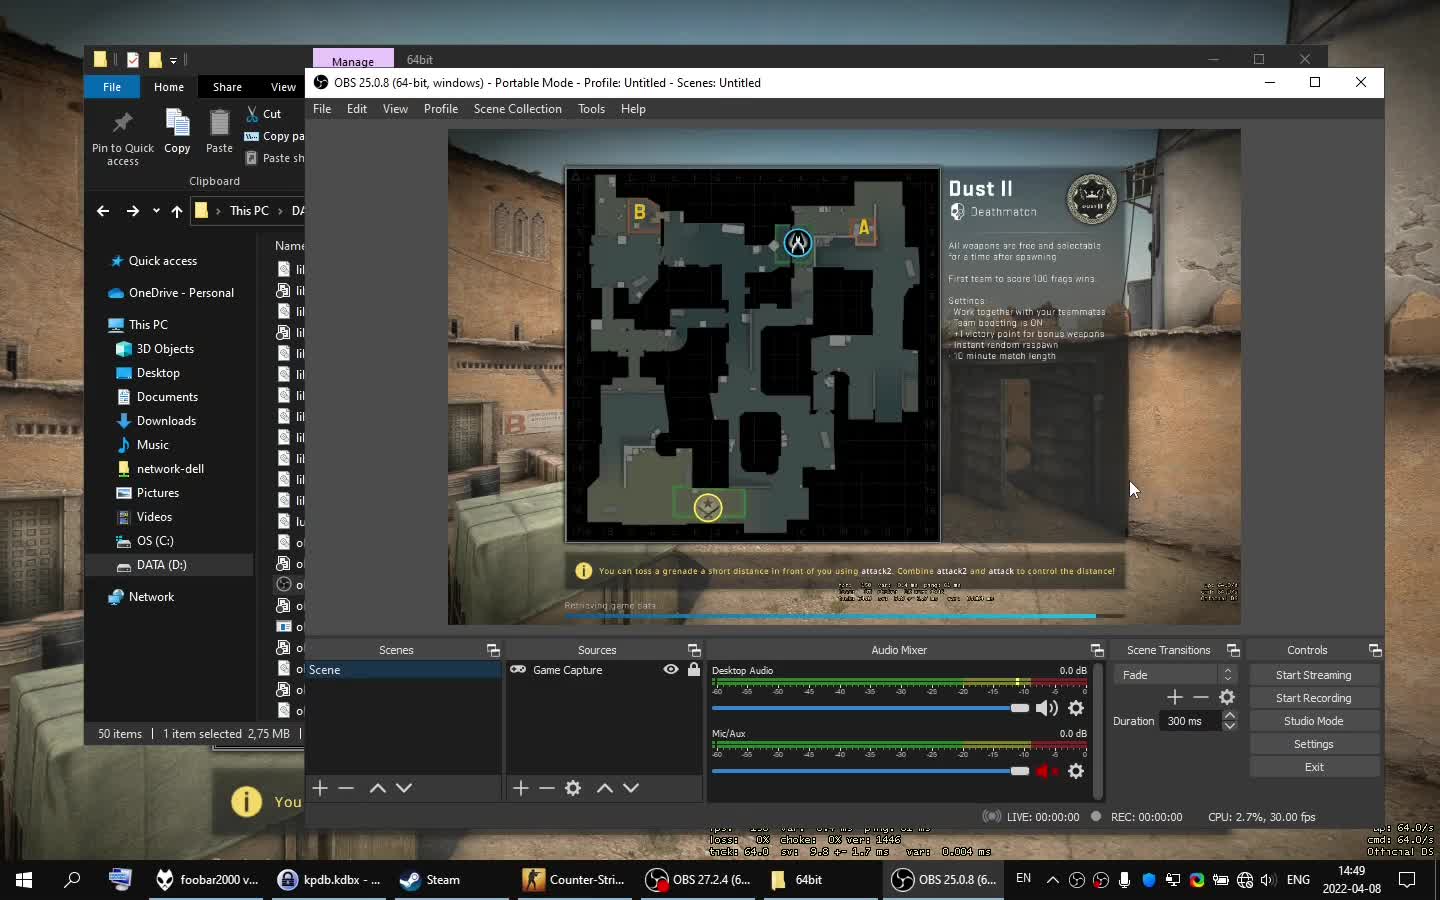Add a new source with plus icon
The image size is (1440, 900).
pos(521,788)
